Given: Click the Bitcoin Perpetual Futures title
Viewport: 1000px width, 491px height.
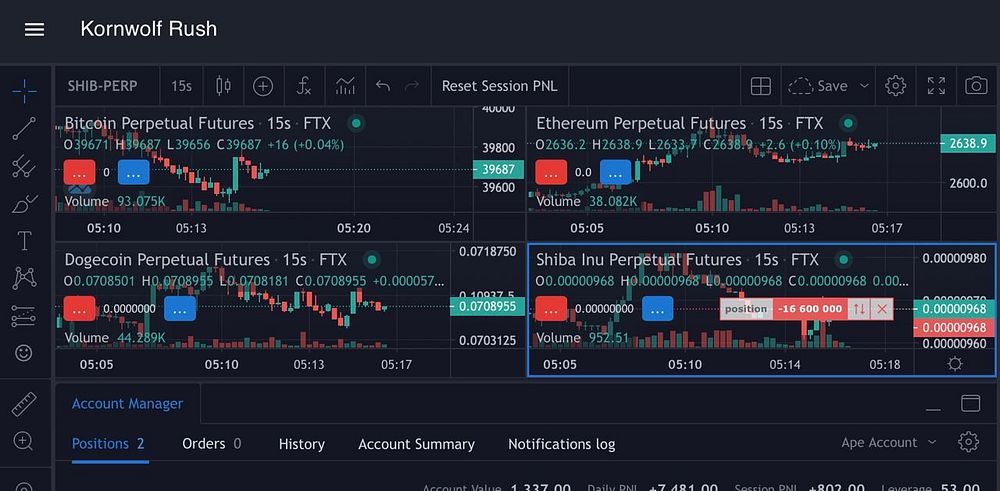Looking at the screenshot, I should pos(159,122).
